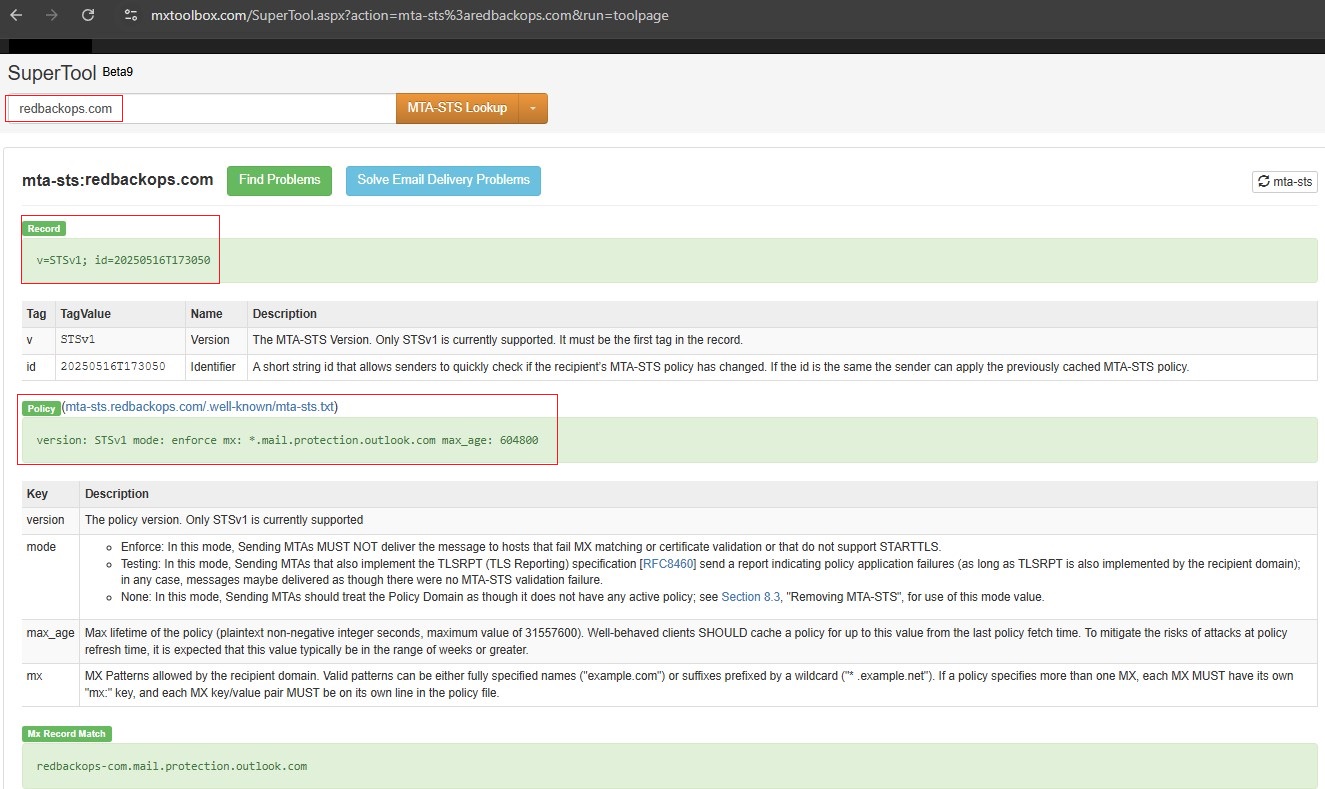Click the Find Problems button
Screen dimensions: 1325x789
pos(279,180)
